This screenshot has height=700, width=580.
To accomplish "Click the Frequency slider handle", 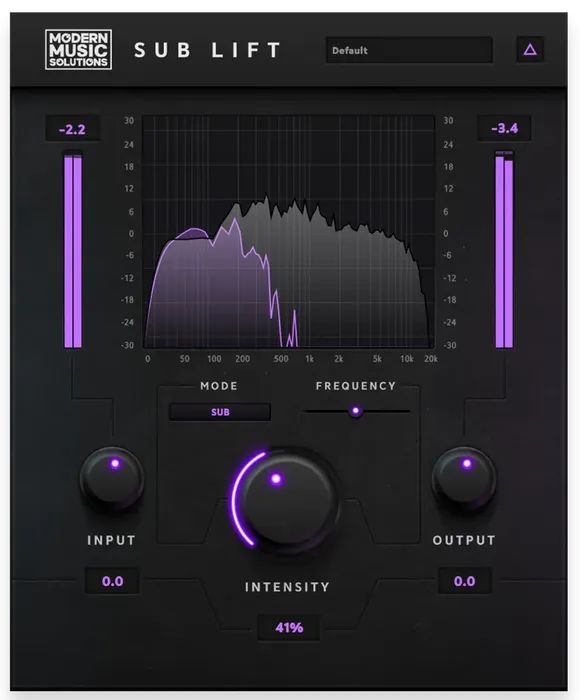I will tap(355, 411).
